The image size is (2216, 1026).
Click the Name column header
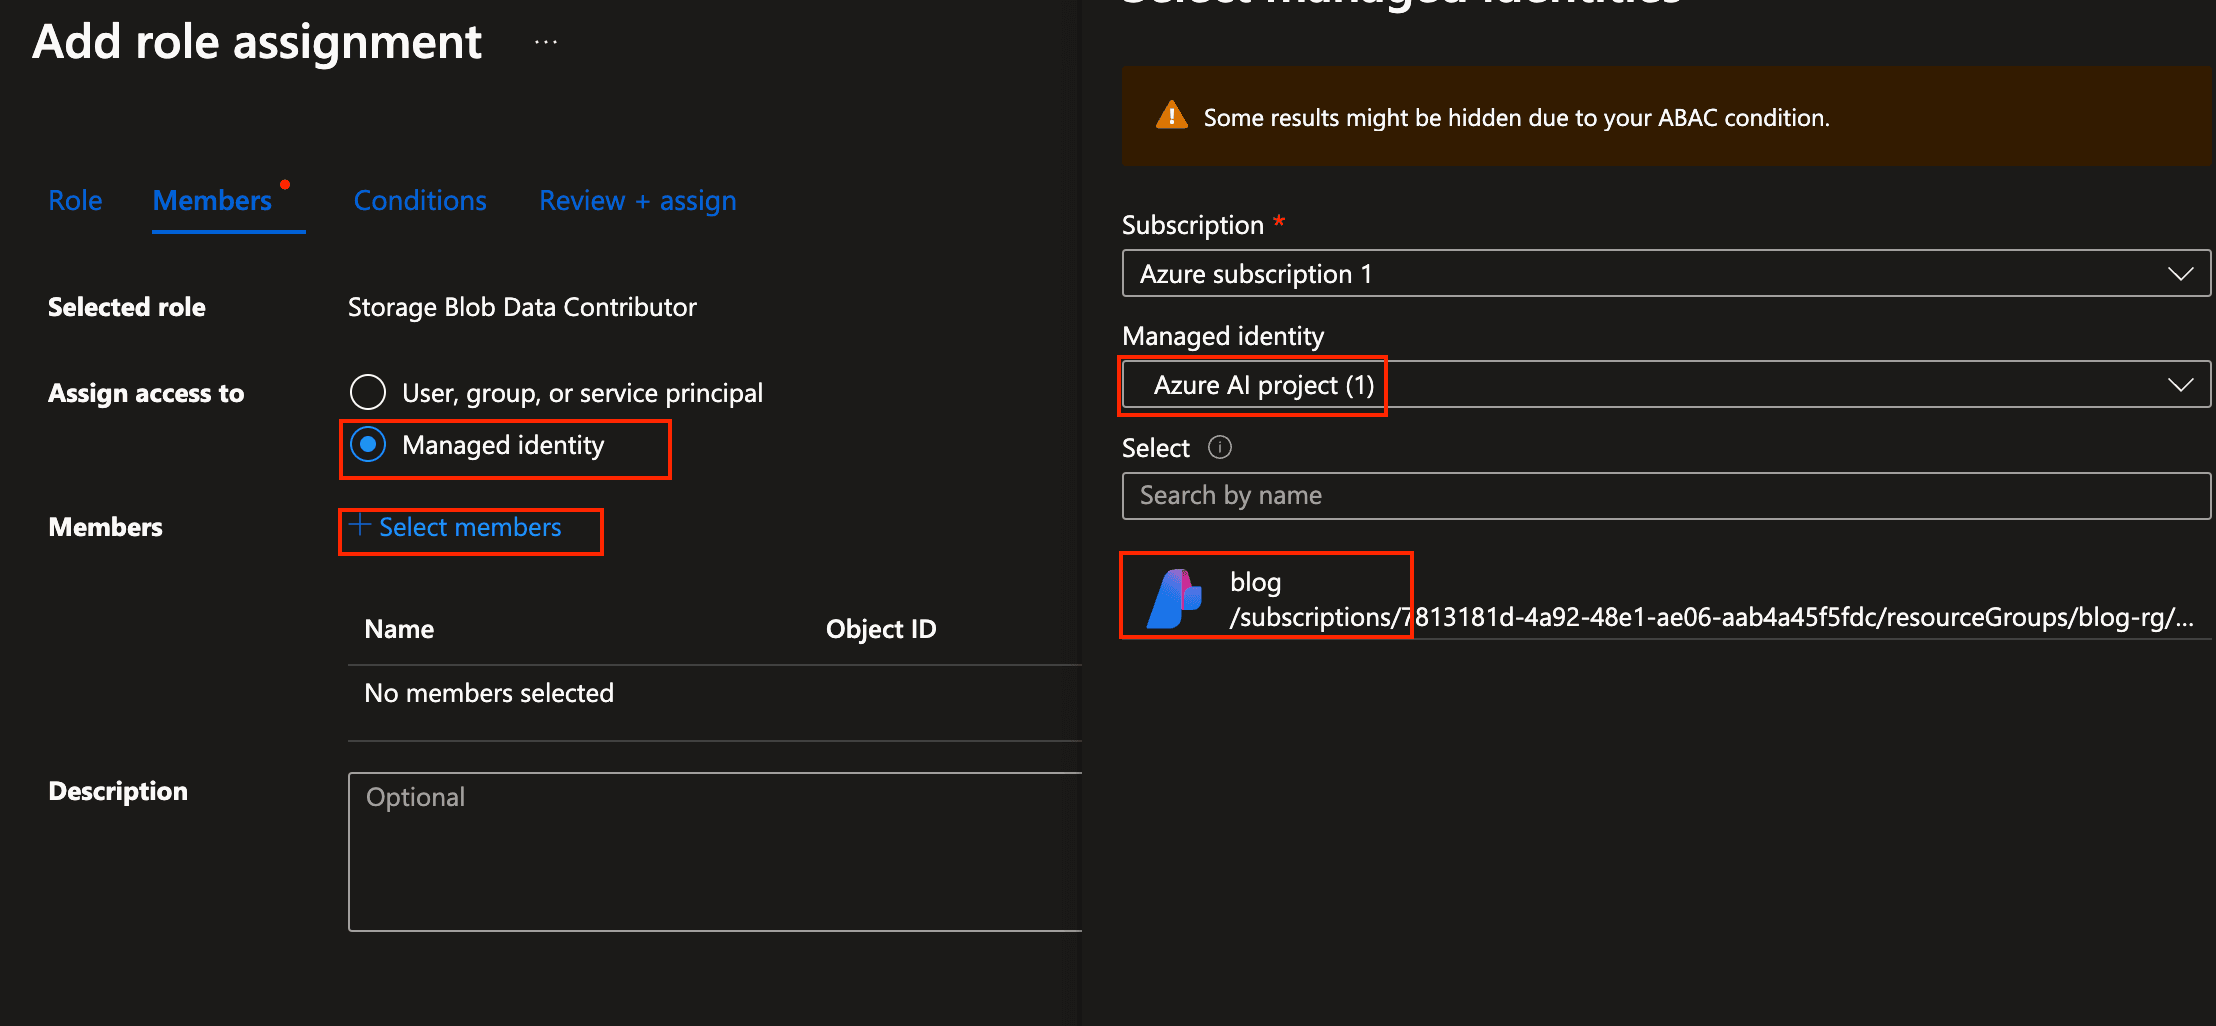(x=399, y=629)
